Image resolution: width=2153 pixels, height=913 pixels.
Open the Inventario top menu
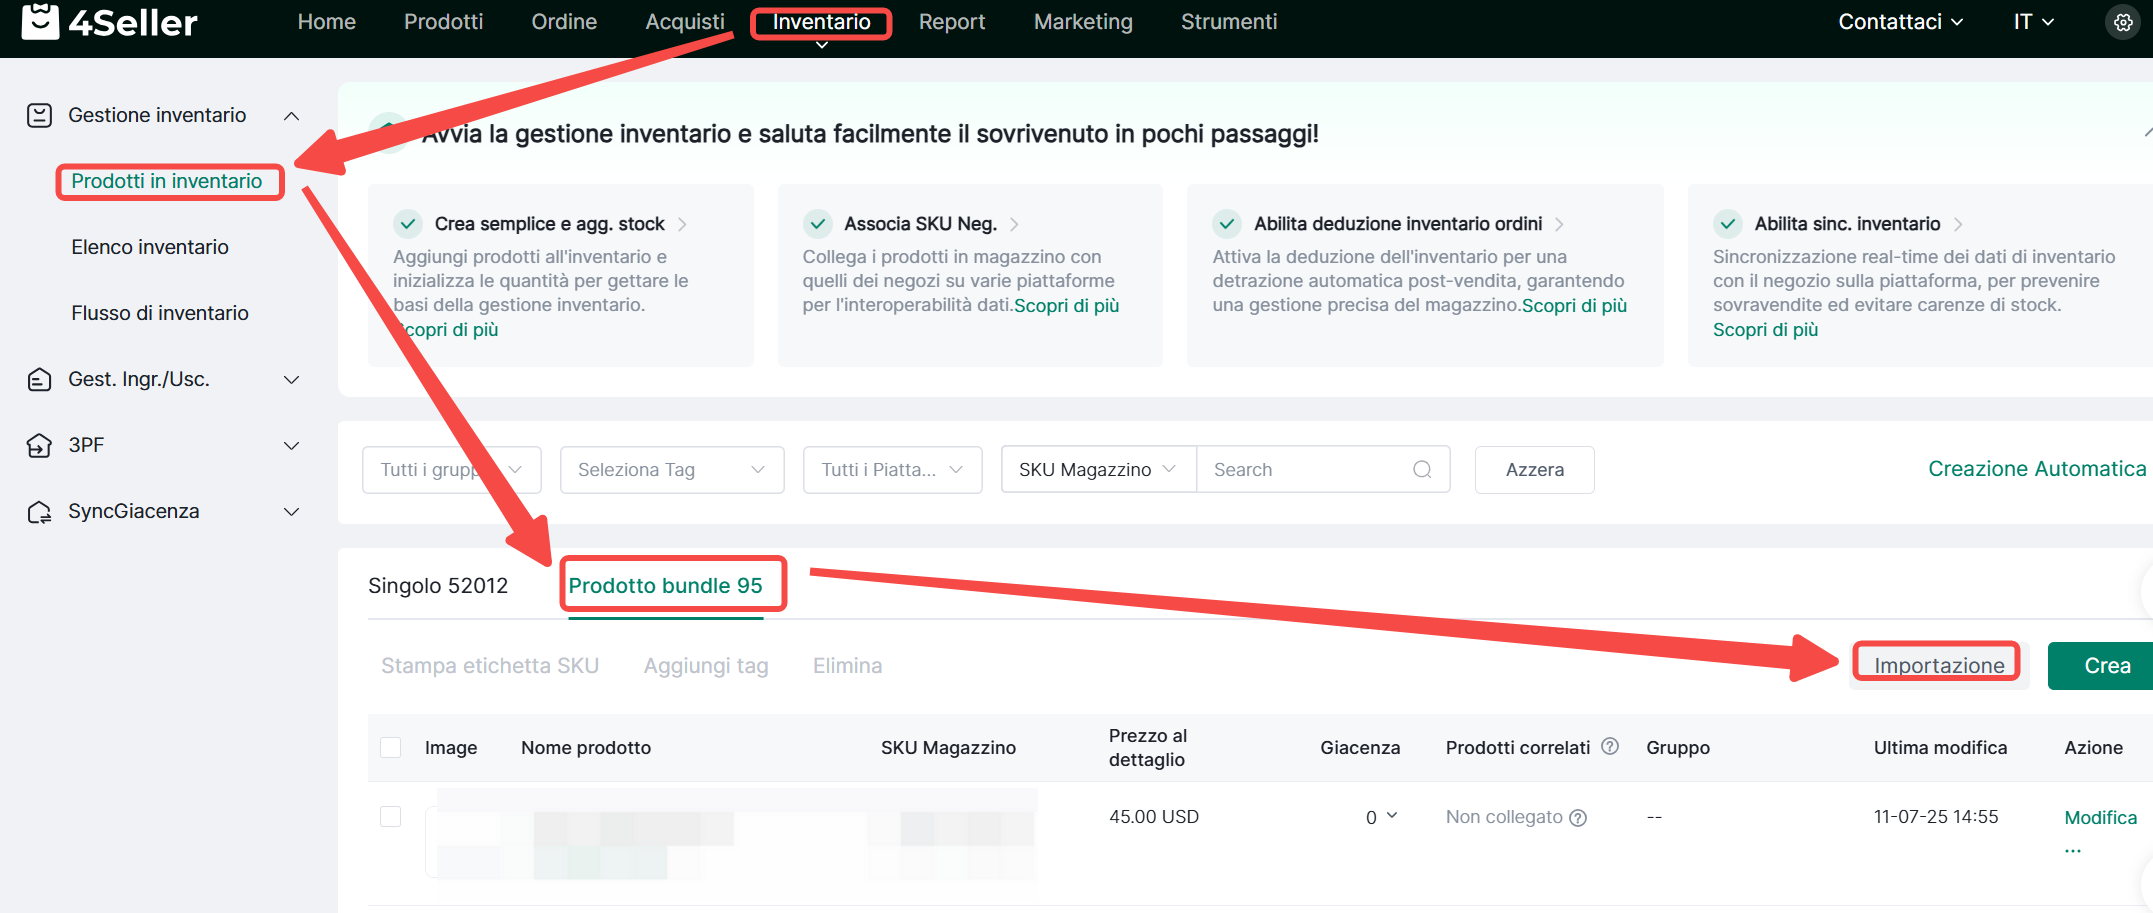(821, 22)
